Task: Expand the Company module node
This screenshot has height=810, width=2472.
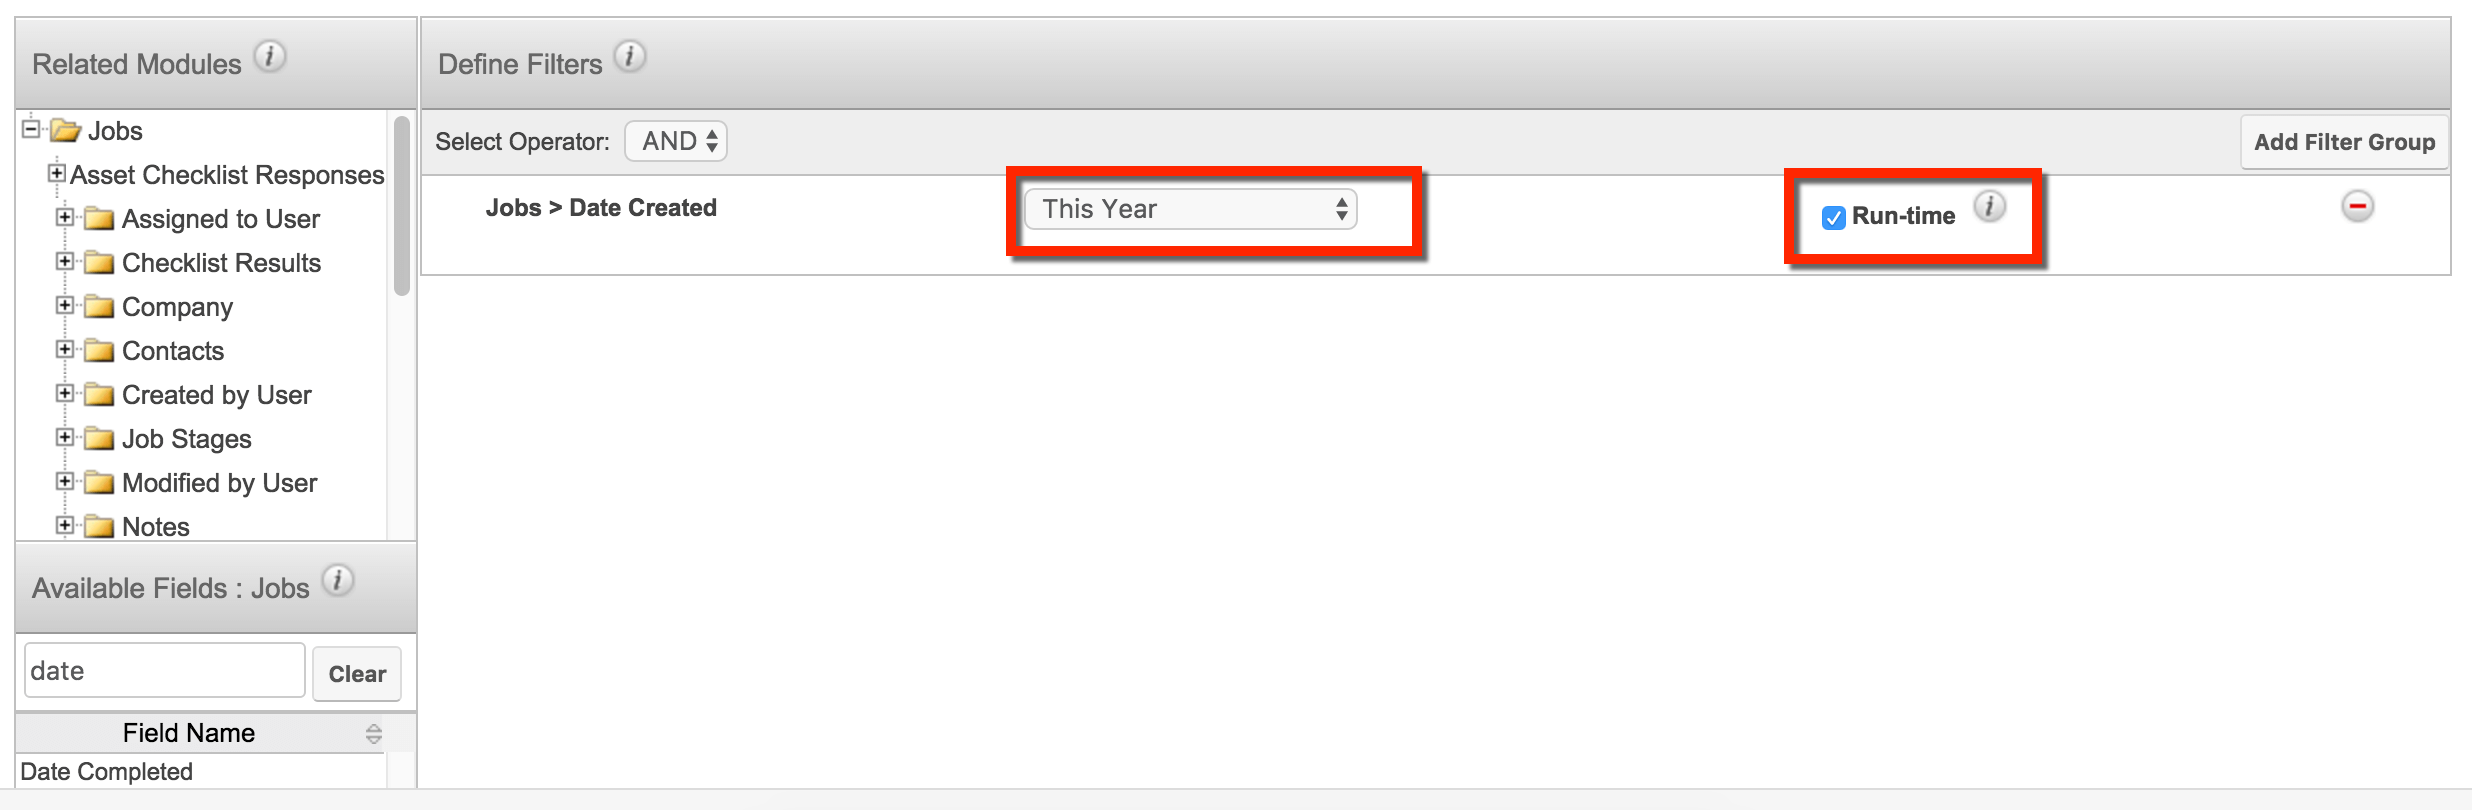Action: (65, 305)
